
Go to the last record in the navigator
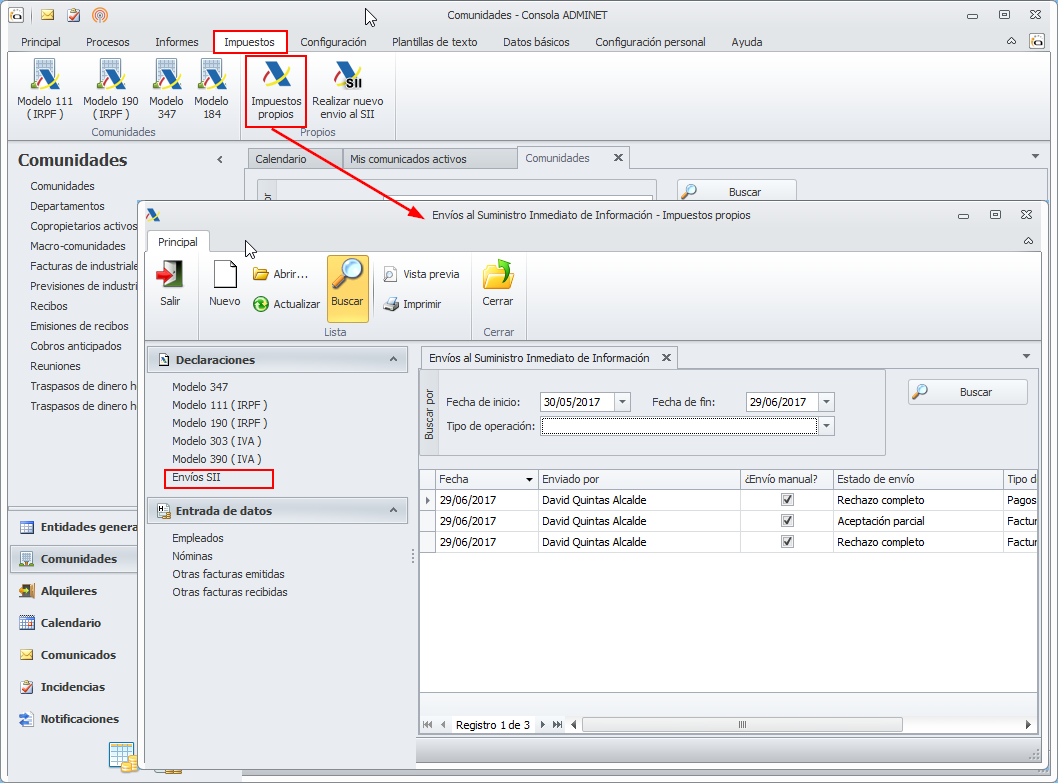(x=557, y=725)
